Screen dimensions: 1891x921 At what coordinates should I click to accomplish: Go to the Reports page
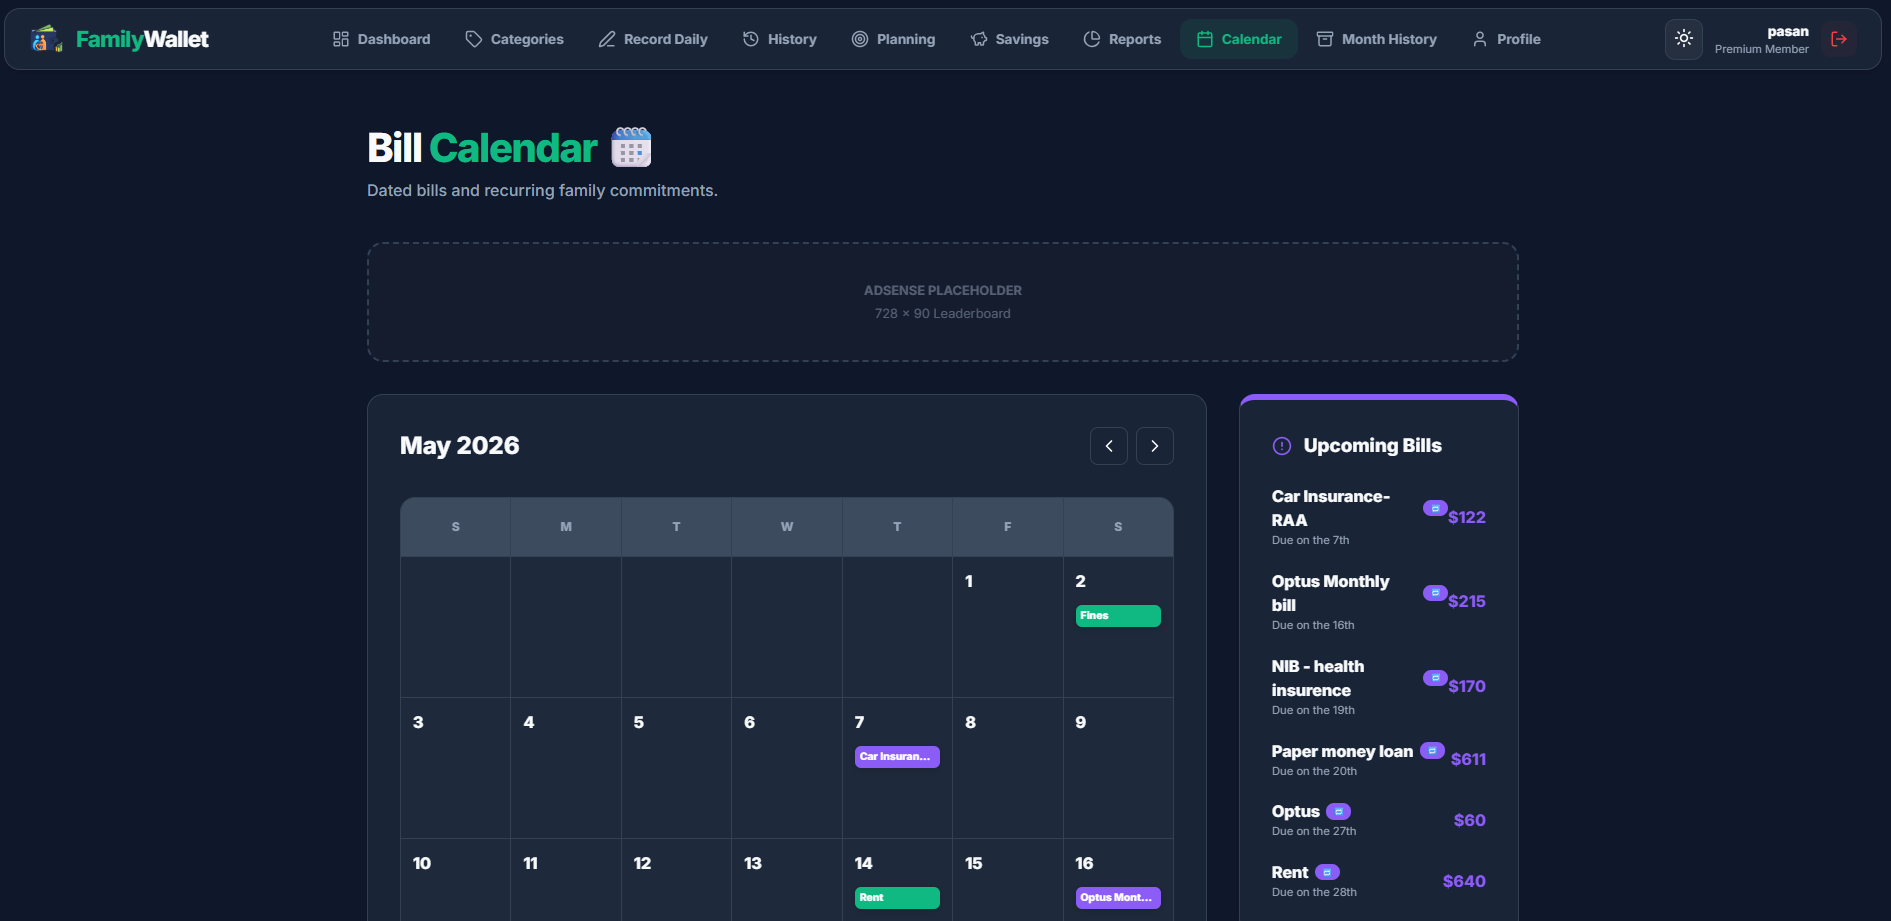tap(1122, 39)
